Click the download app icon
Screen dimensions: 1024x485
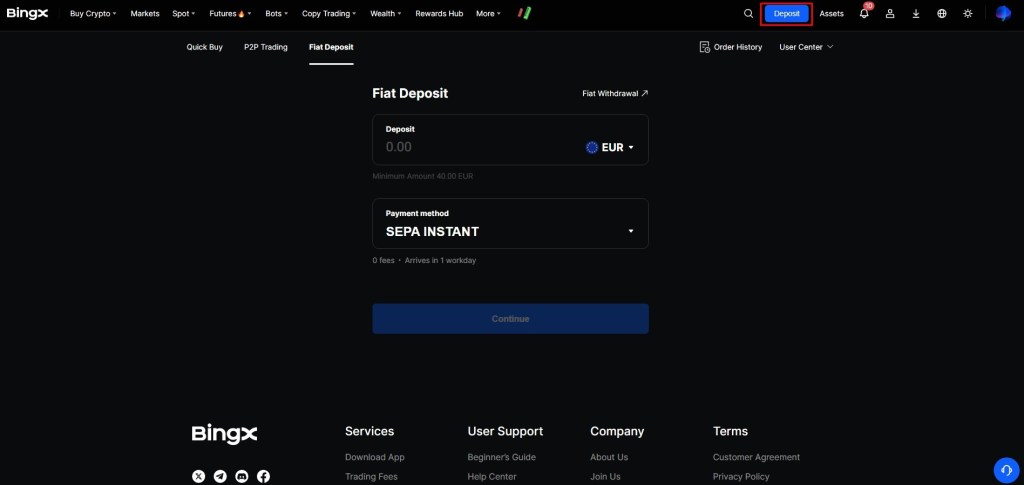pyautogui.click(x=916, y=14)
